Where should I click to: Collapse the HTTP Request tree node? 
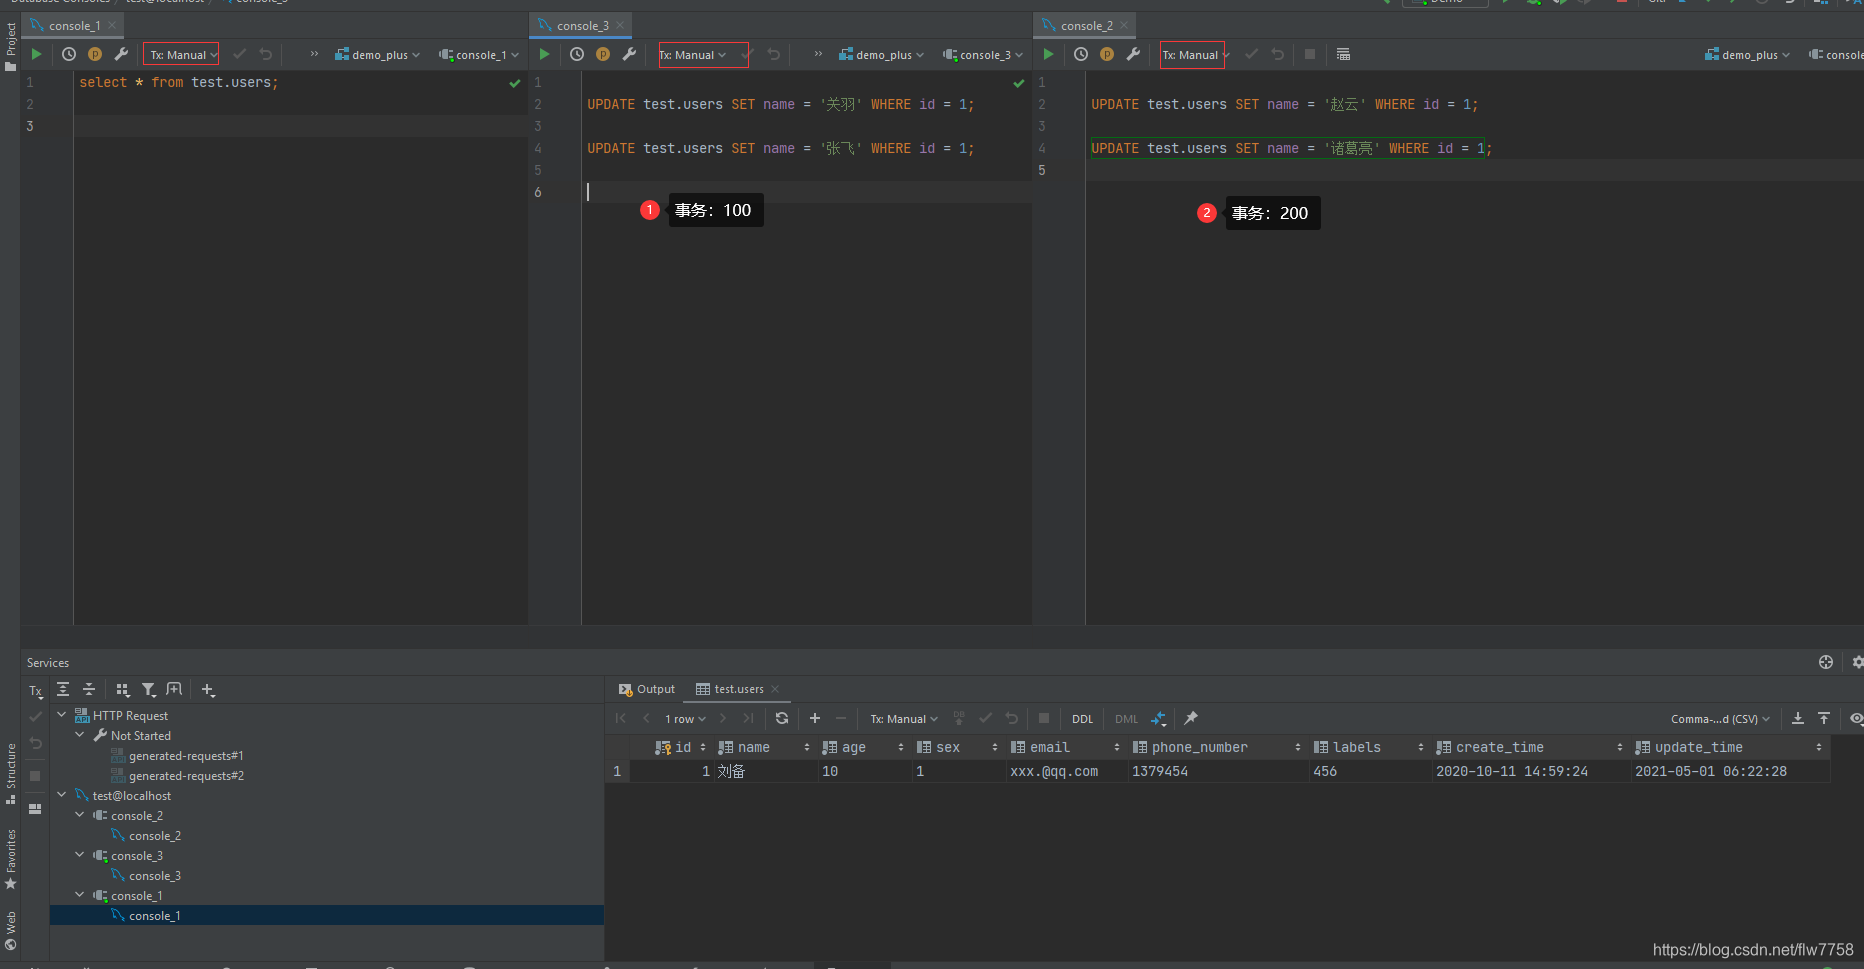click(x=62, y=715)
